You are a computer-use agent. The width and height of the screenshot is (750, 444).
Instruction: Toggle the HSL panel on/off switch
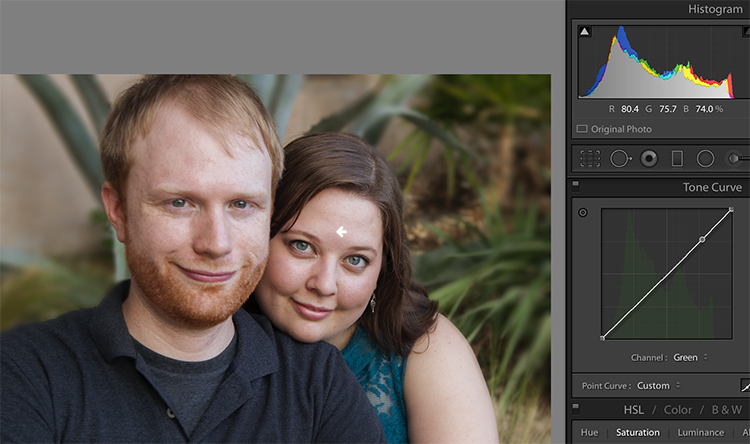[576, 407]
